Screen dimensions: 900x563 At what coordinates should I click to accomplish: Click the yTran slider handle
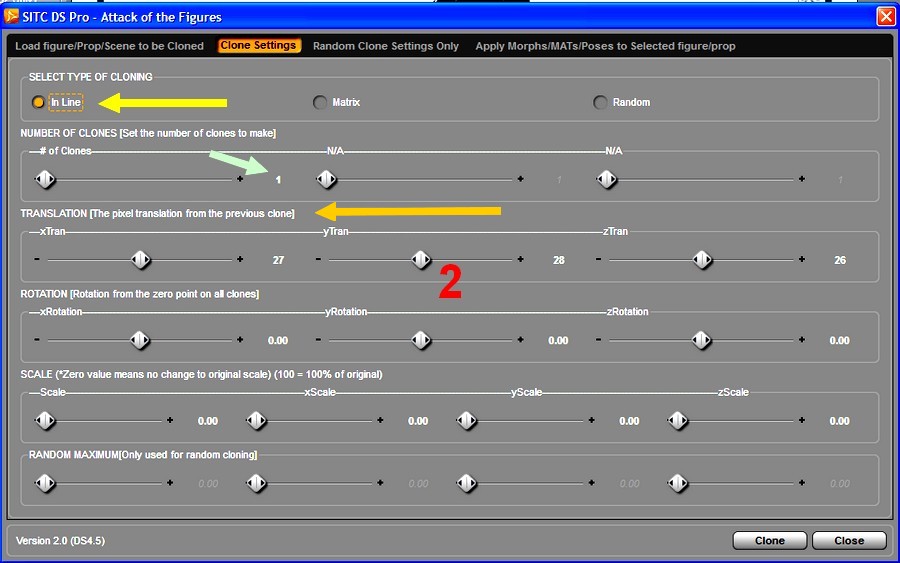(421, 260)
